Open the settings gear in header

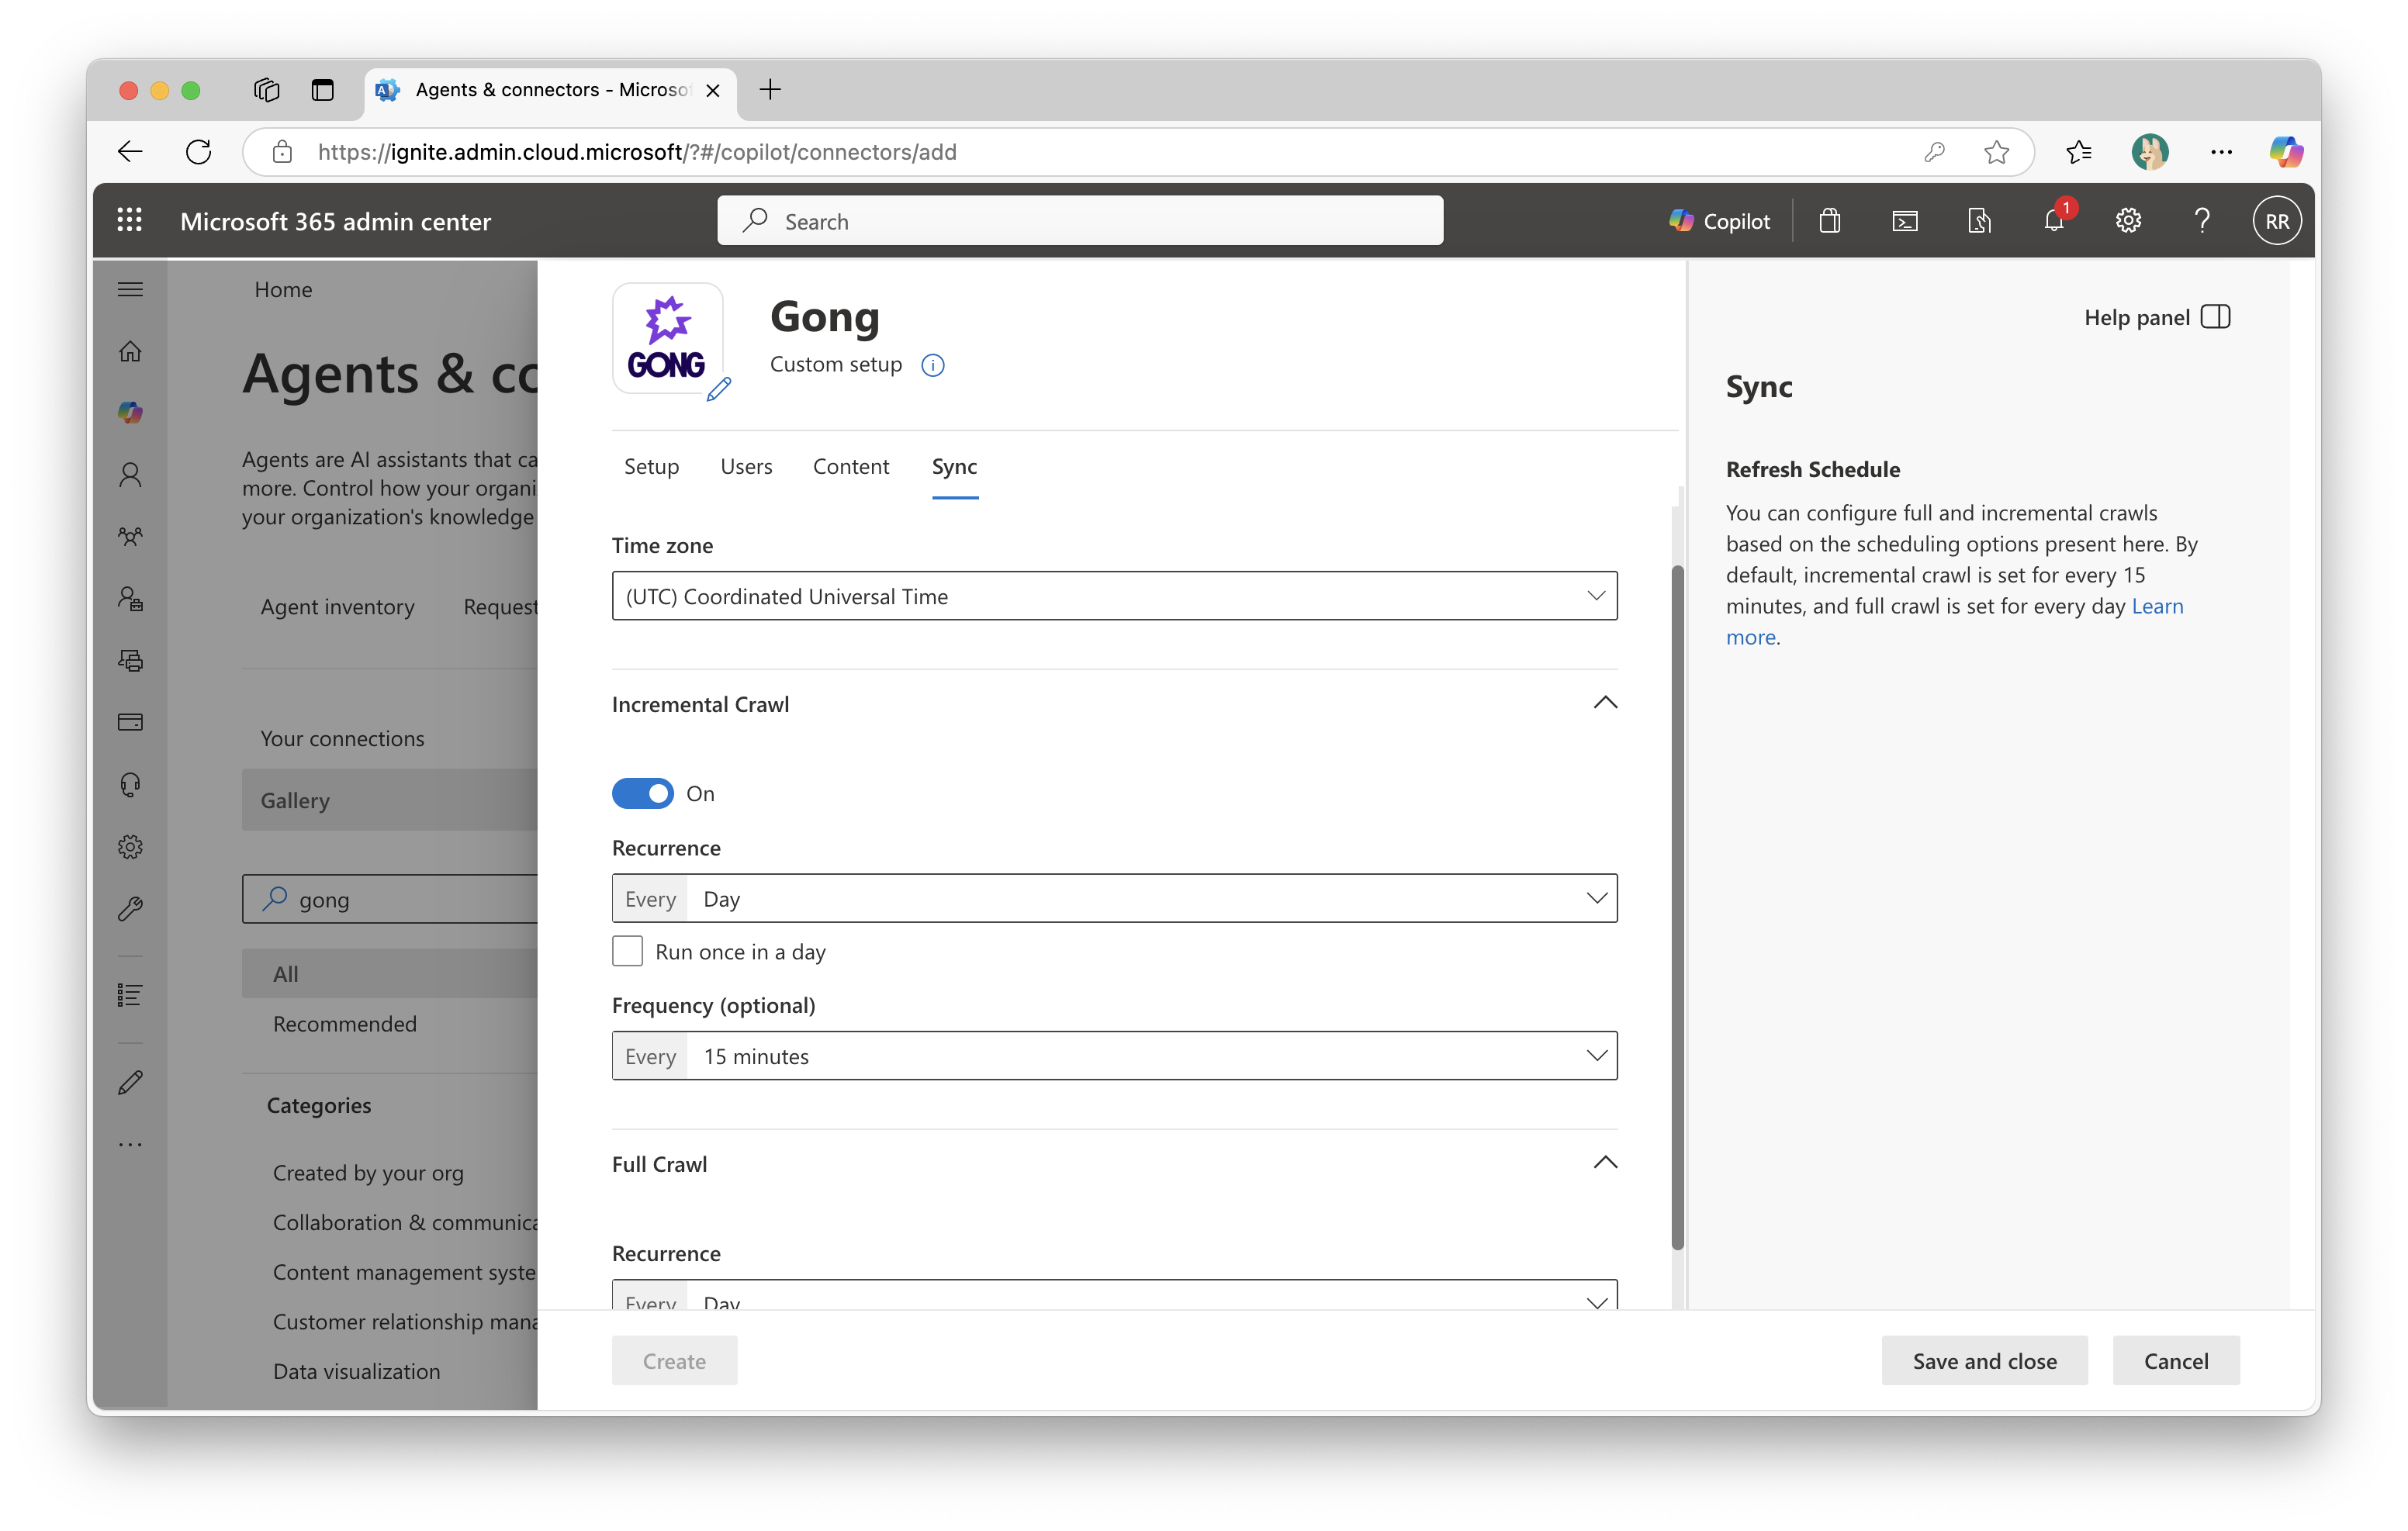coord(2127,221)
